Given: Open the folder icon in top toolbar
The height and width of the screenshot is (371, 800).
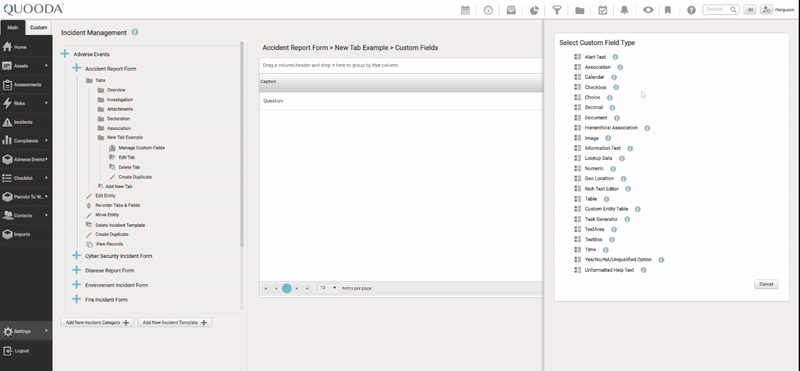Looking at the screenshot, I should coord(580,10).
